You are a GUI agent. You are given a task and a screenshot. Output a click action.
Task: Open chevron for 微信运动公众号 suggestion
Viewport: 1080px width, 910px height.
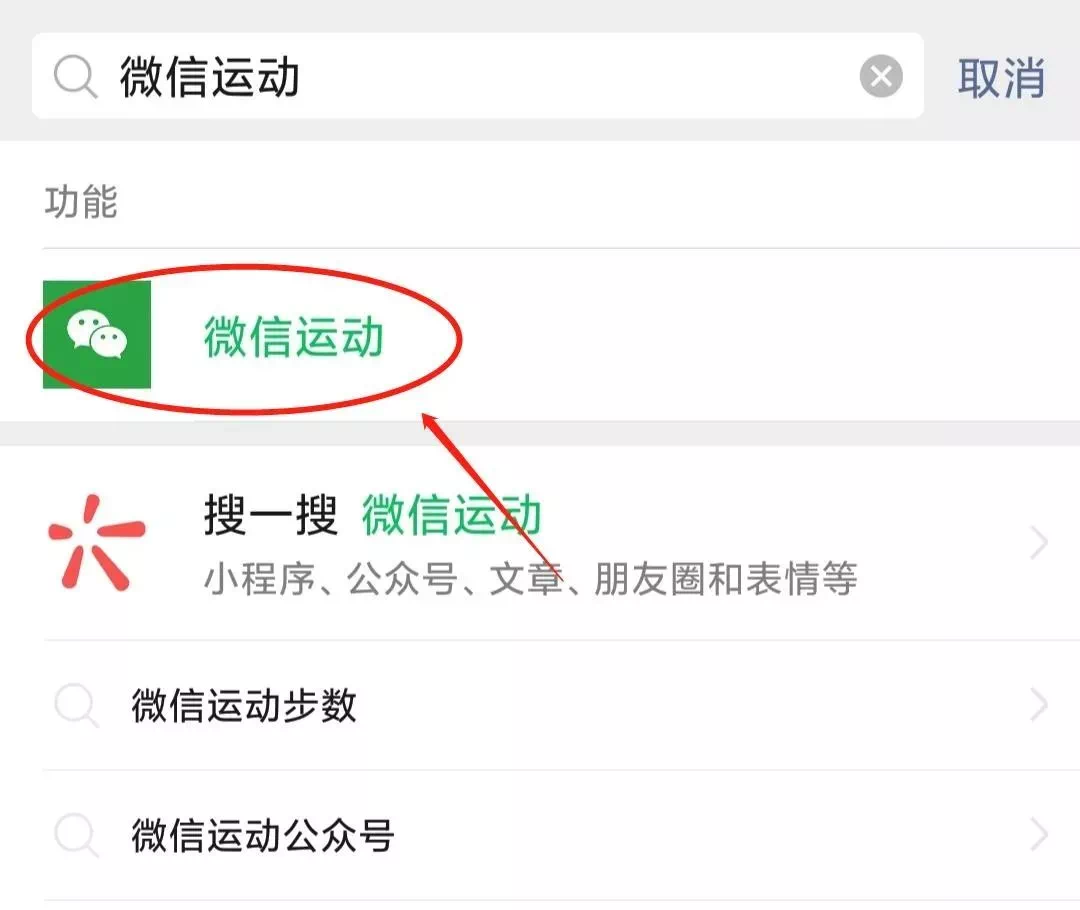coord(1039,835)
